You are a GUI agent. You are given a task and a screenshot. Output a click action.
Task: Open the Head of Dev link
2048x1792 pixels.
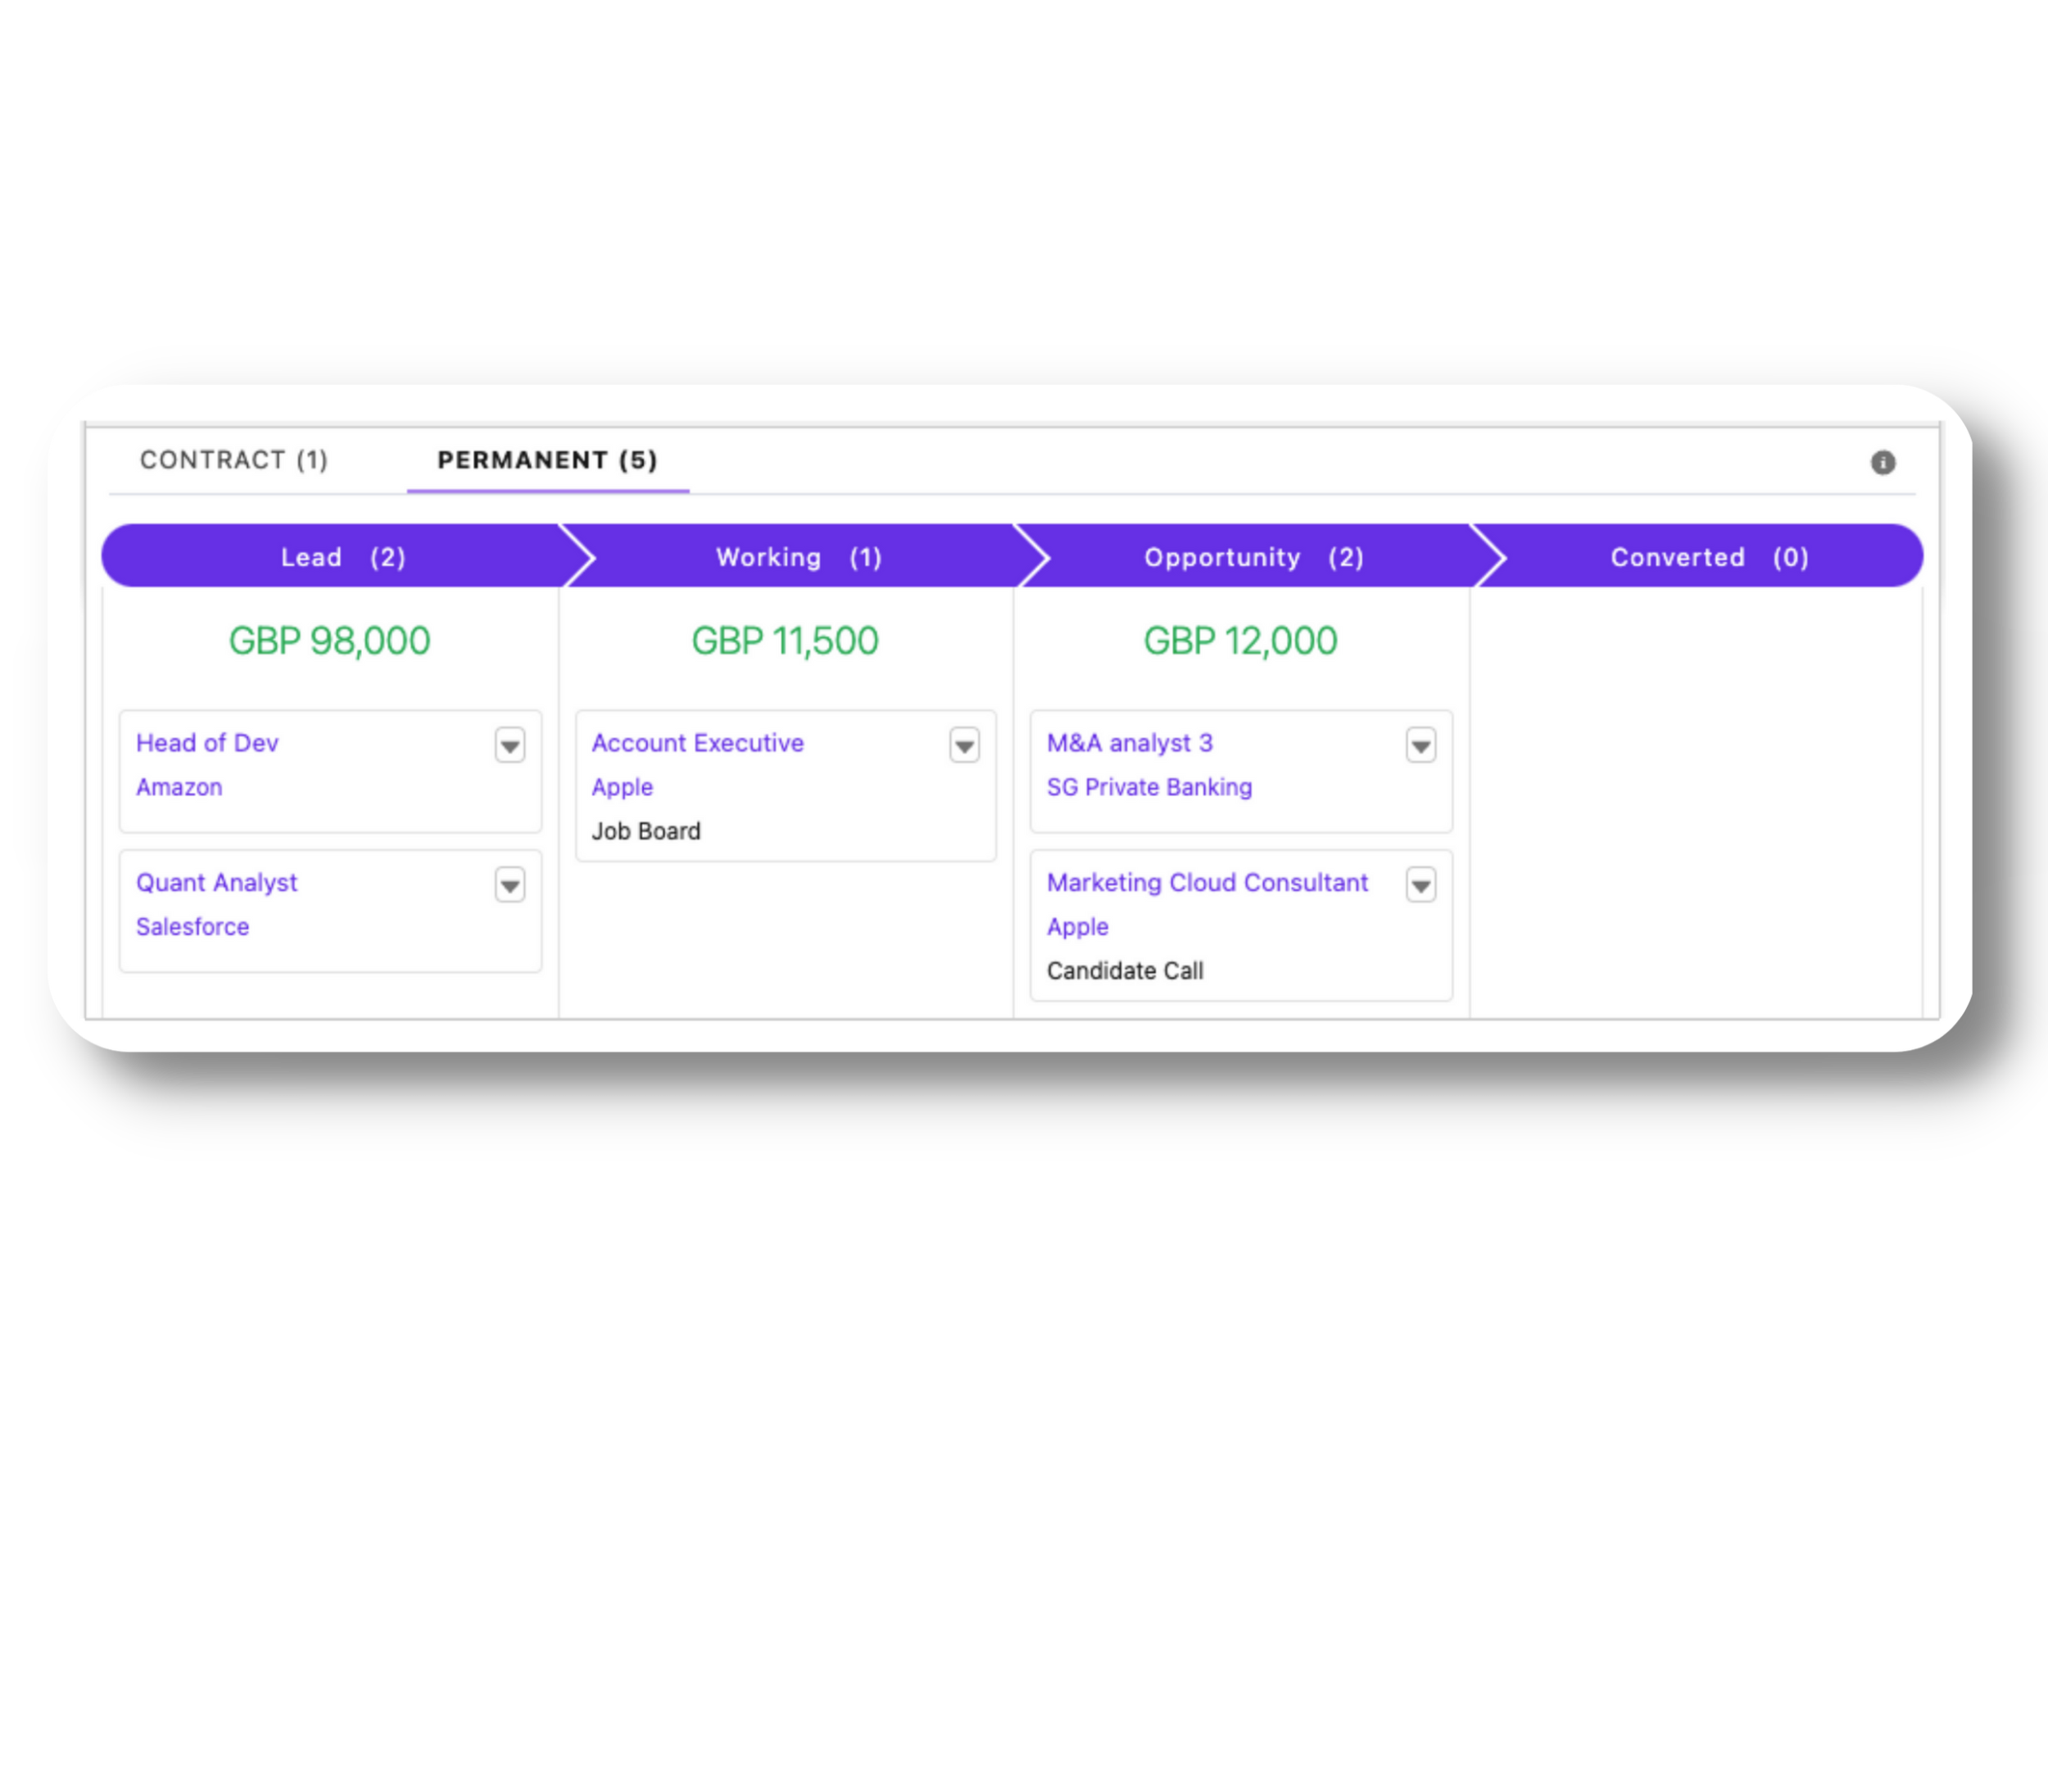(207, 743)
